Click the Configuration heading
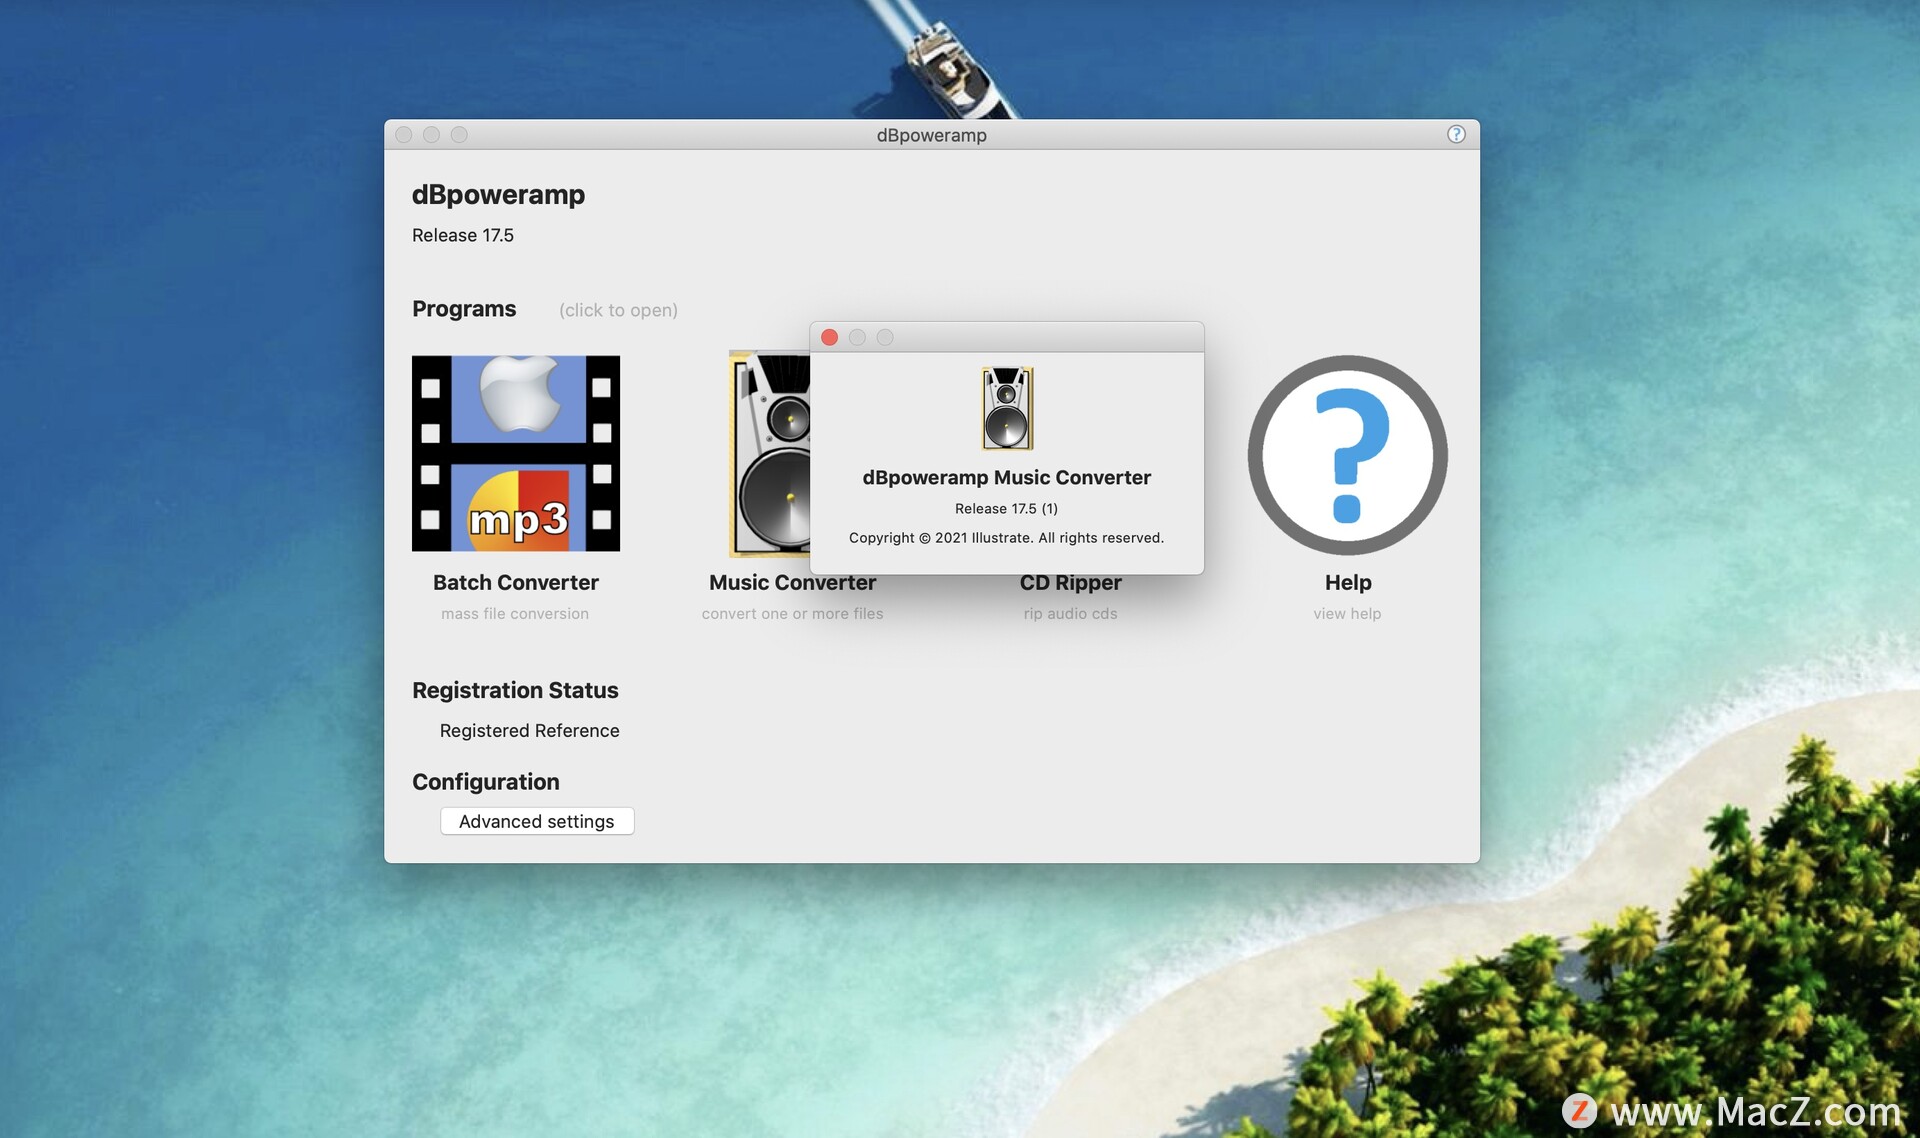The height and width of the screenshot is (1138, 1920). pyautogui.click(x=486, y=782)
